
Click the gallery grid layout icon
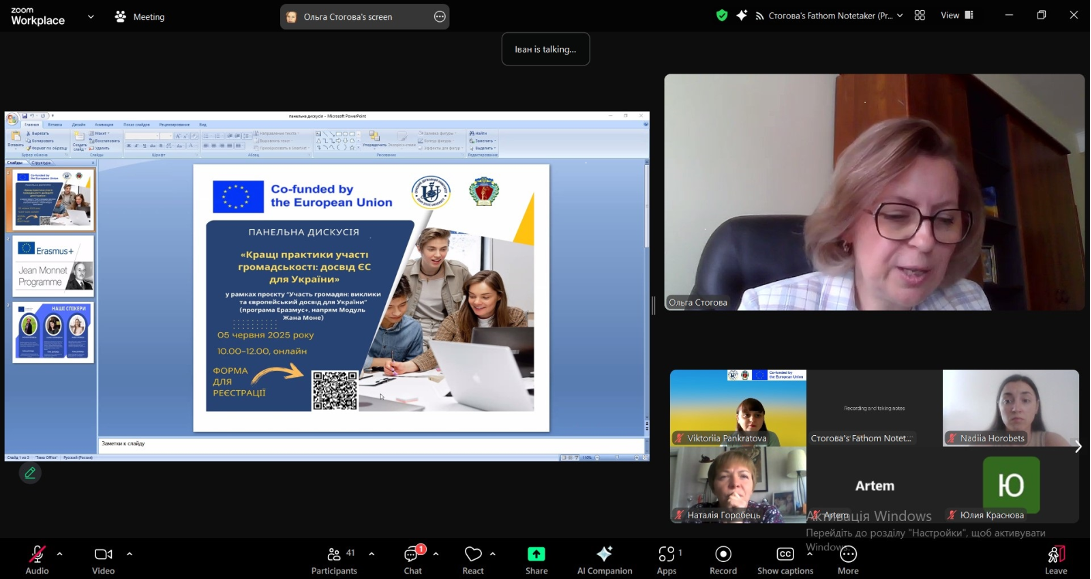(x=920, y=15)
